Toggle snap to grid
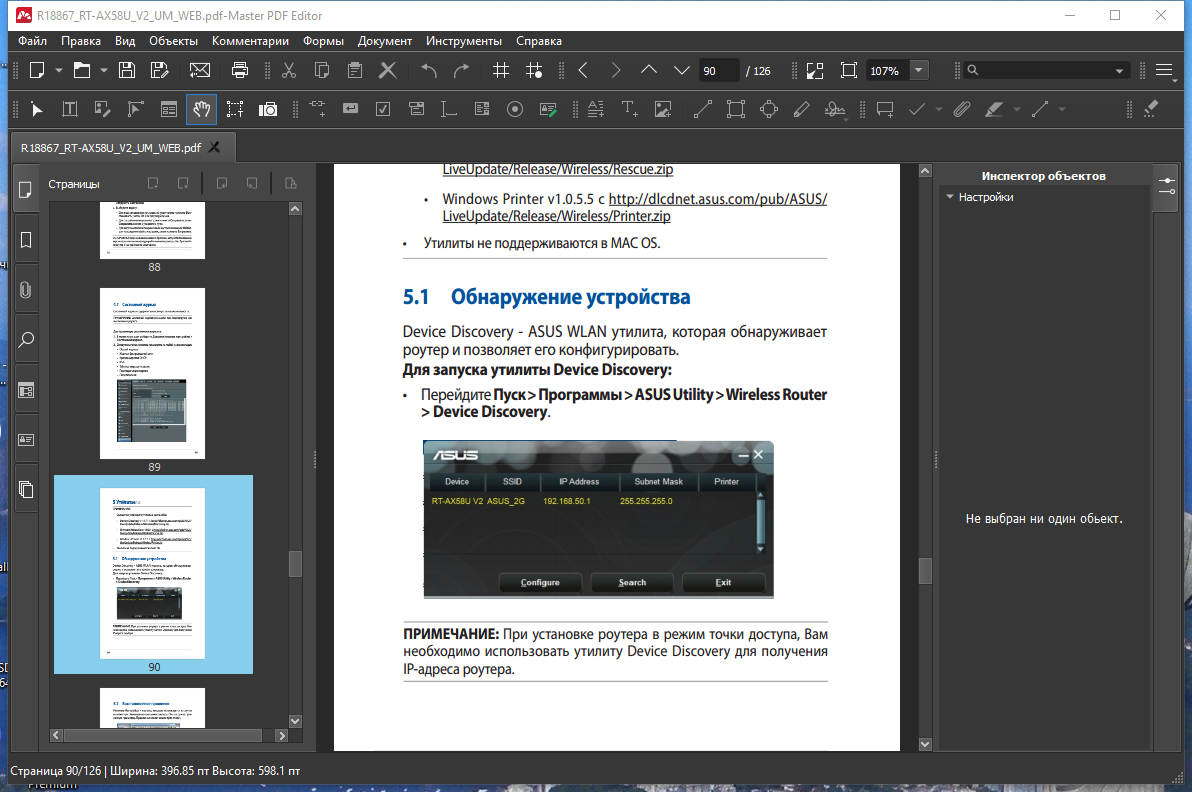This screenshot has width=1192, height=792. coord(534,71)
